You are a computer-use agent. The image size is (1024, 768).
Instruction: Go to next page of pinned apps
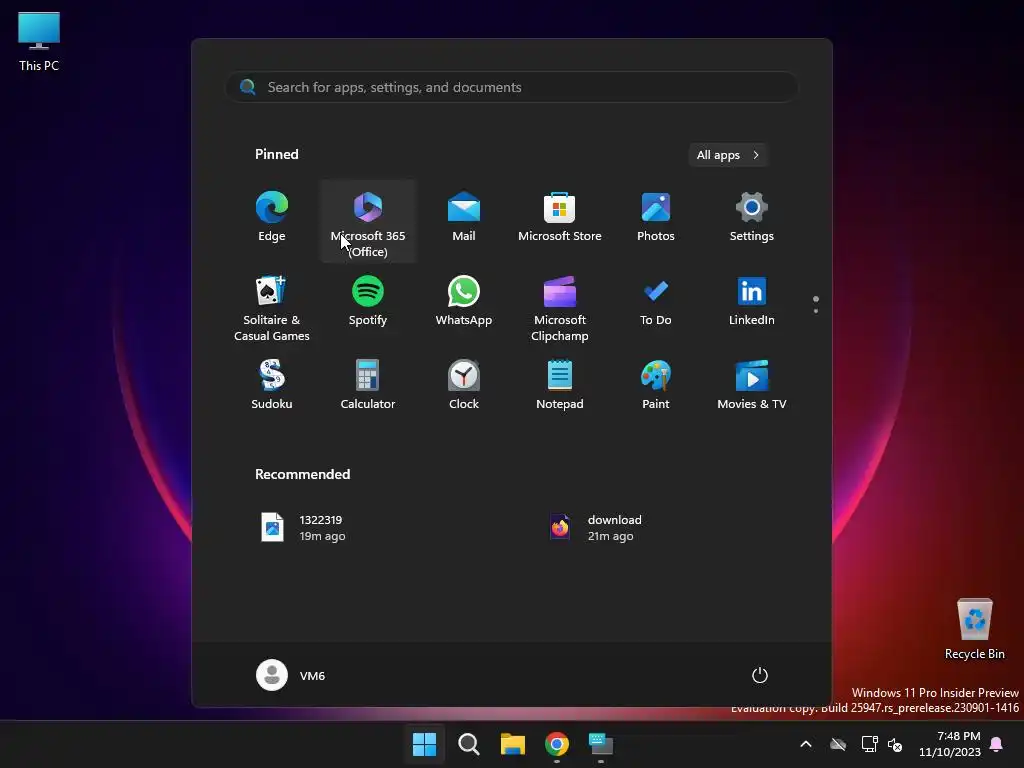(x=816, y=311)
